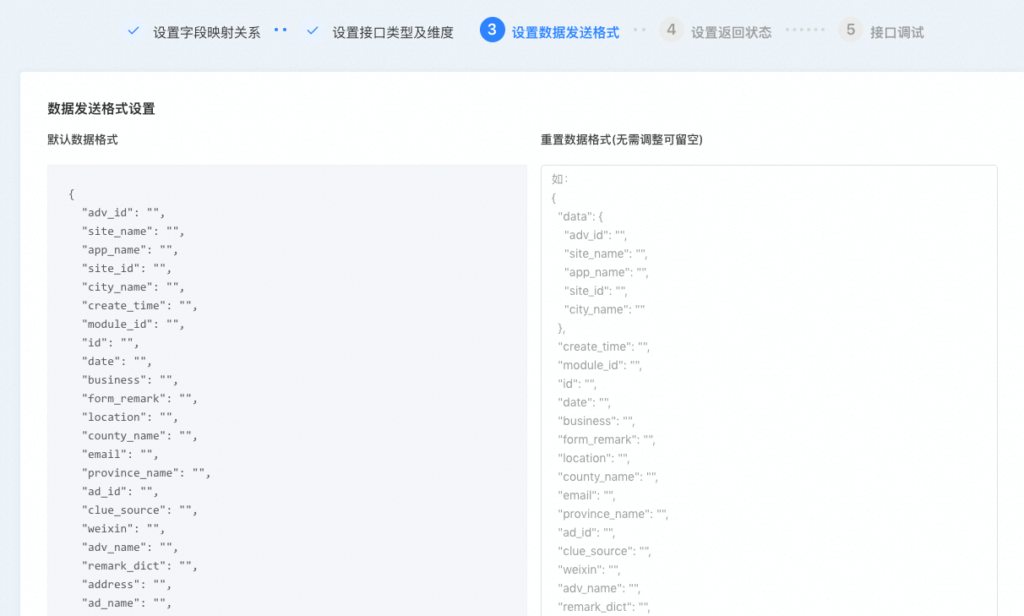Click the blue step 3 circle icon
1024x616 pixels.
[x=491, y=30]
